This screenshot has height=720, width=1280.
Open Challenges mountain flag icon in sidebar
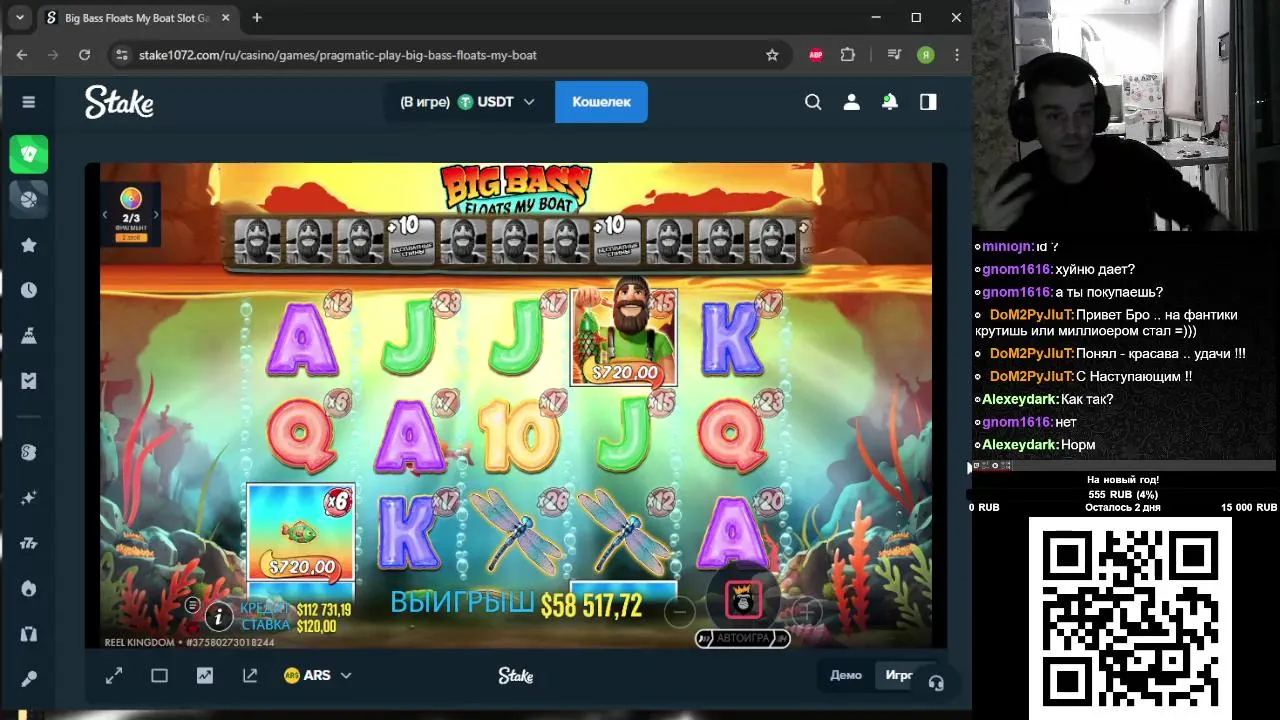click(x=29, y=336)
